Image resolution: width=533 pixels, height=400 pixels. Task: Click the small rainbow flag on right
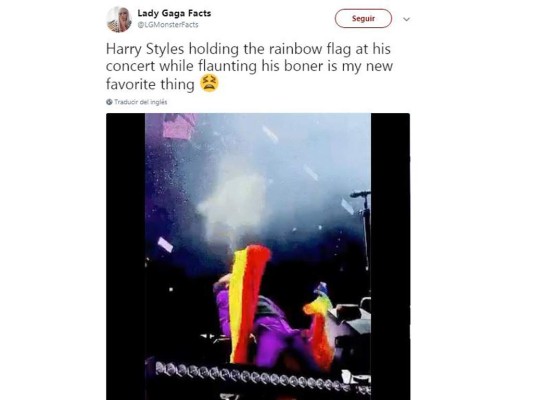[x=319, y=326]
